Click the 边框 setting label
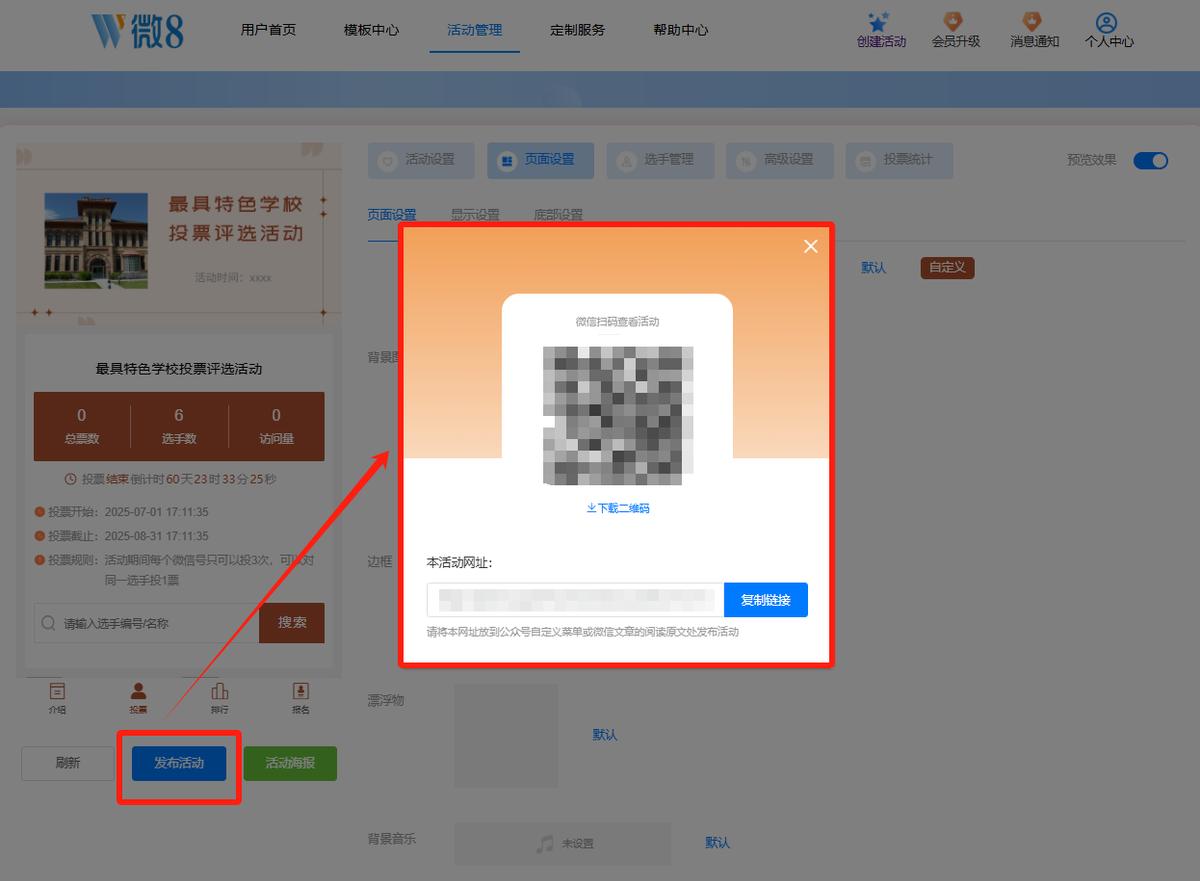The image size is (1200, 881). point(380,562)
